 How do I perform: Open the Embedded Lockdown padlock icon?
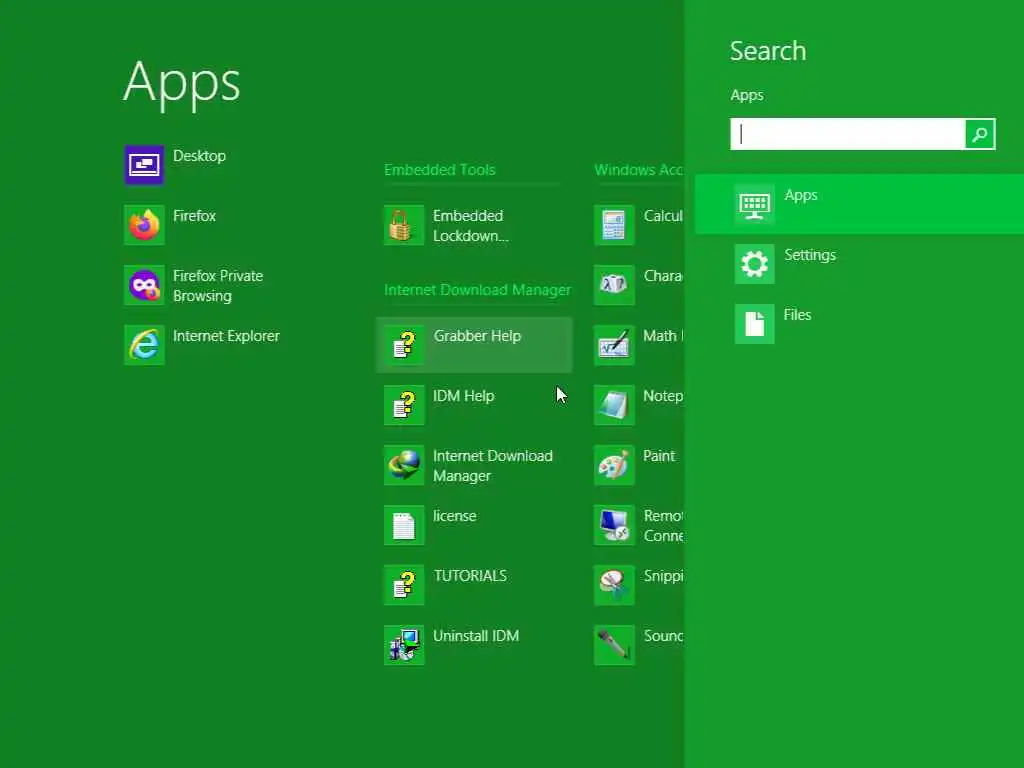point(404,225)
